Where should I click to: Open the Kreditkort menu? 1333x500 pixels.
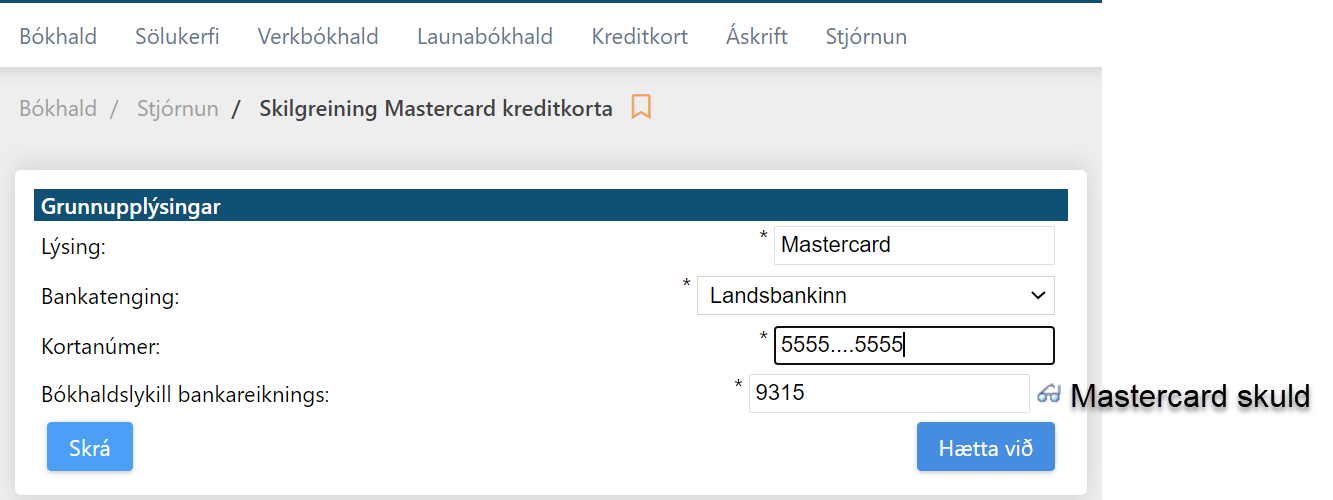640,37
